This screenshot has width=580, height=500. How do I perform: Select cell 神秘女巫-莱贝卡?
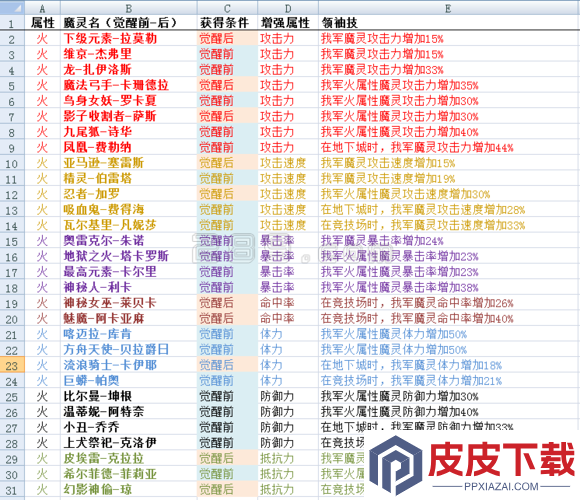click(x=129, y=303)
